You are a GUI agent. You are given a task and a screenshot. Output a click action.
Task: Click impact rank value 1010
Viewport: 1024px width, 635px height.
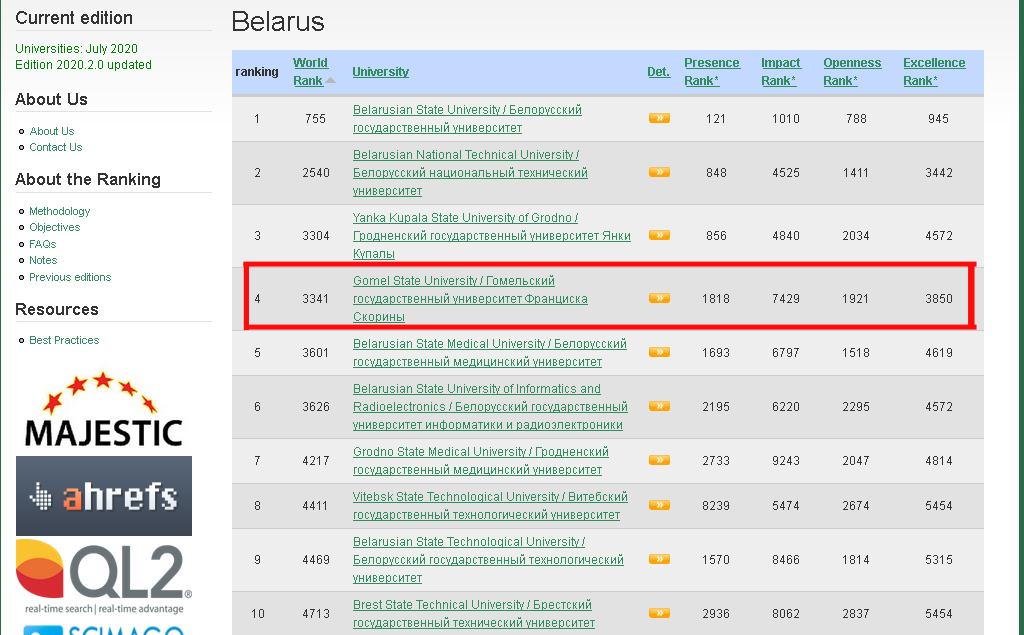(786, 119)
